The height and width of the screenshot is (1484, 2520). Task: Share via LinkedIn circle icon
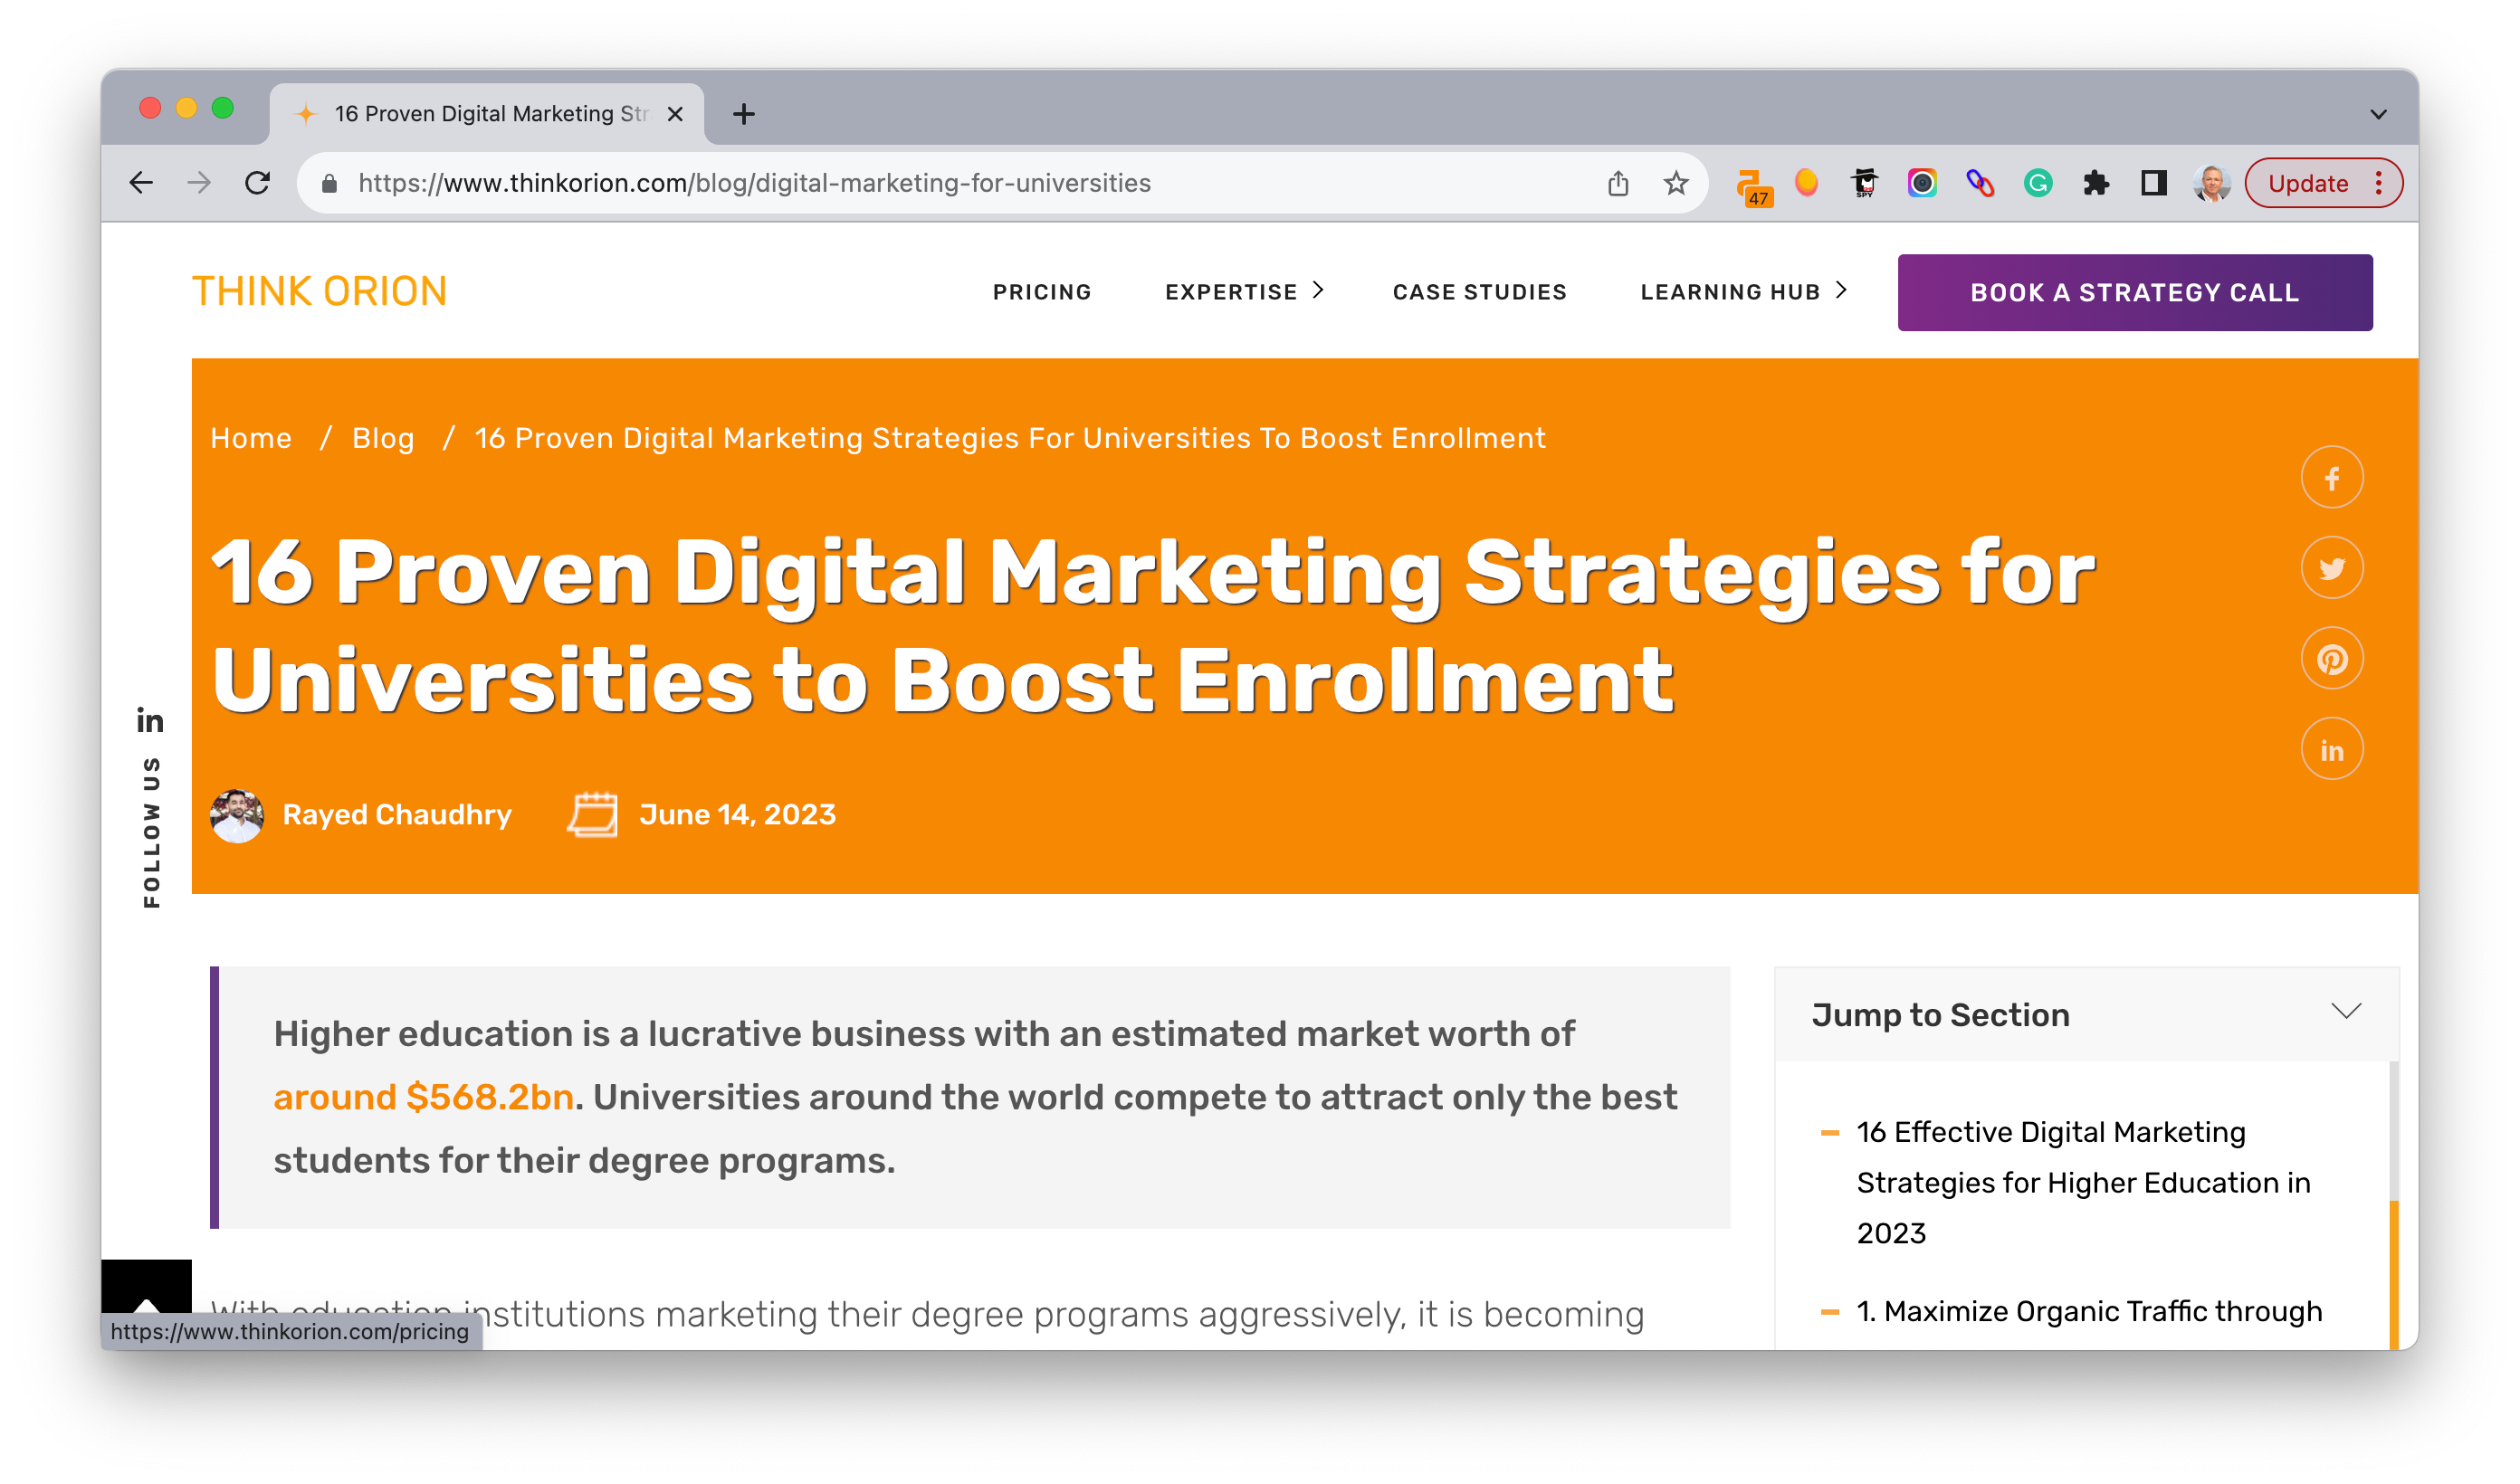[x=2331, y=750]
